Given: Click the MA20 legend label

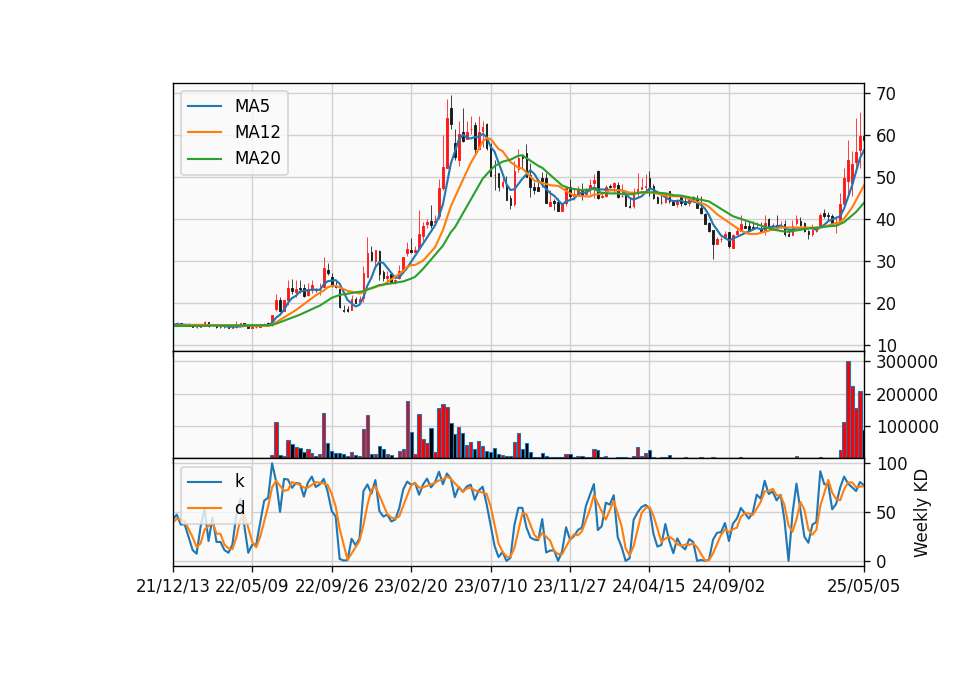Looking at the screenshot, I should pos(257,158).
